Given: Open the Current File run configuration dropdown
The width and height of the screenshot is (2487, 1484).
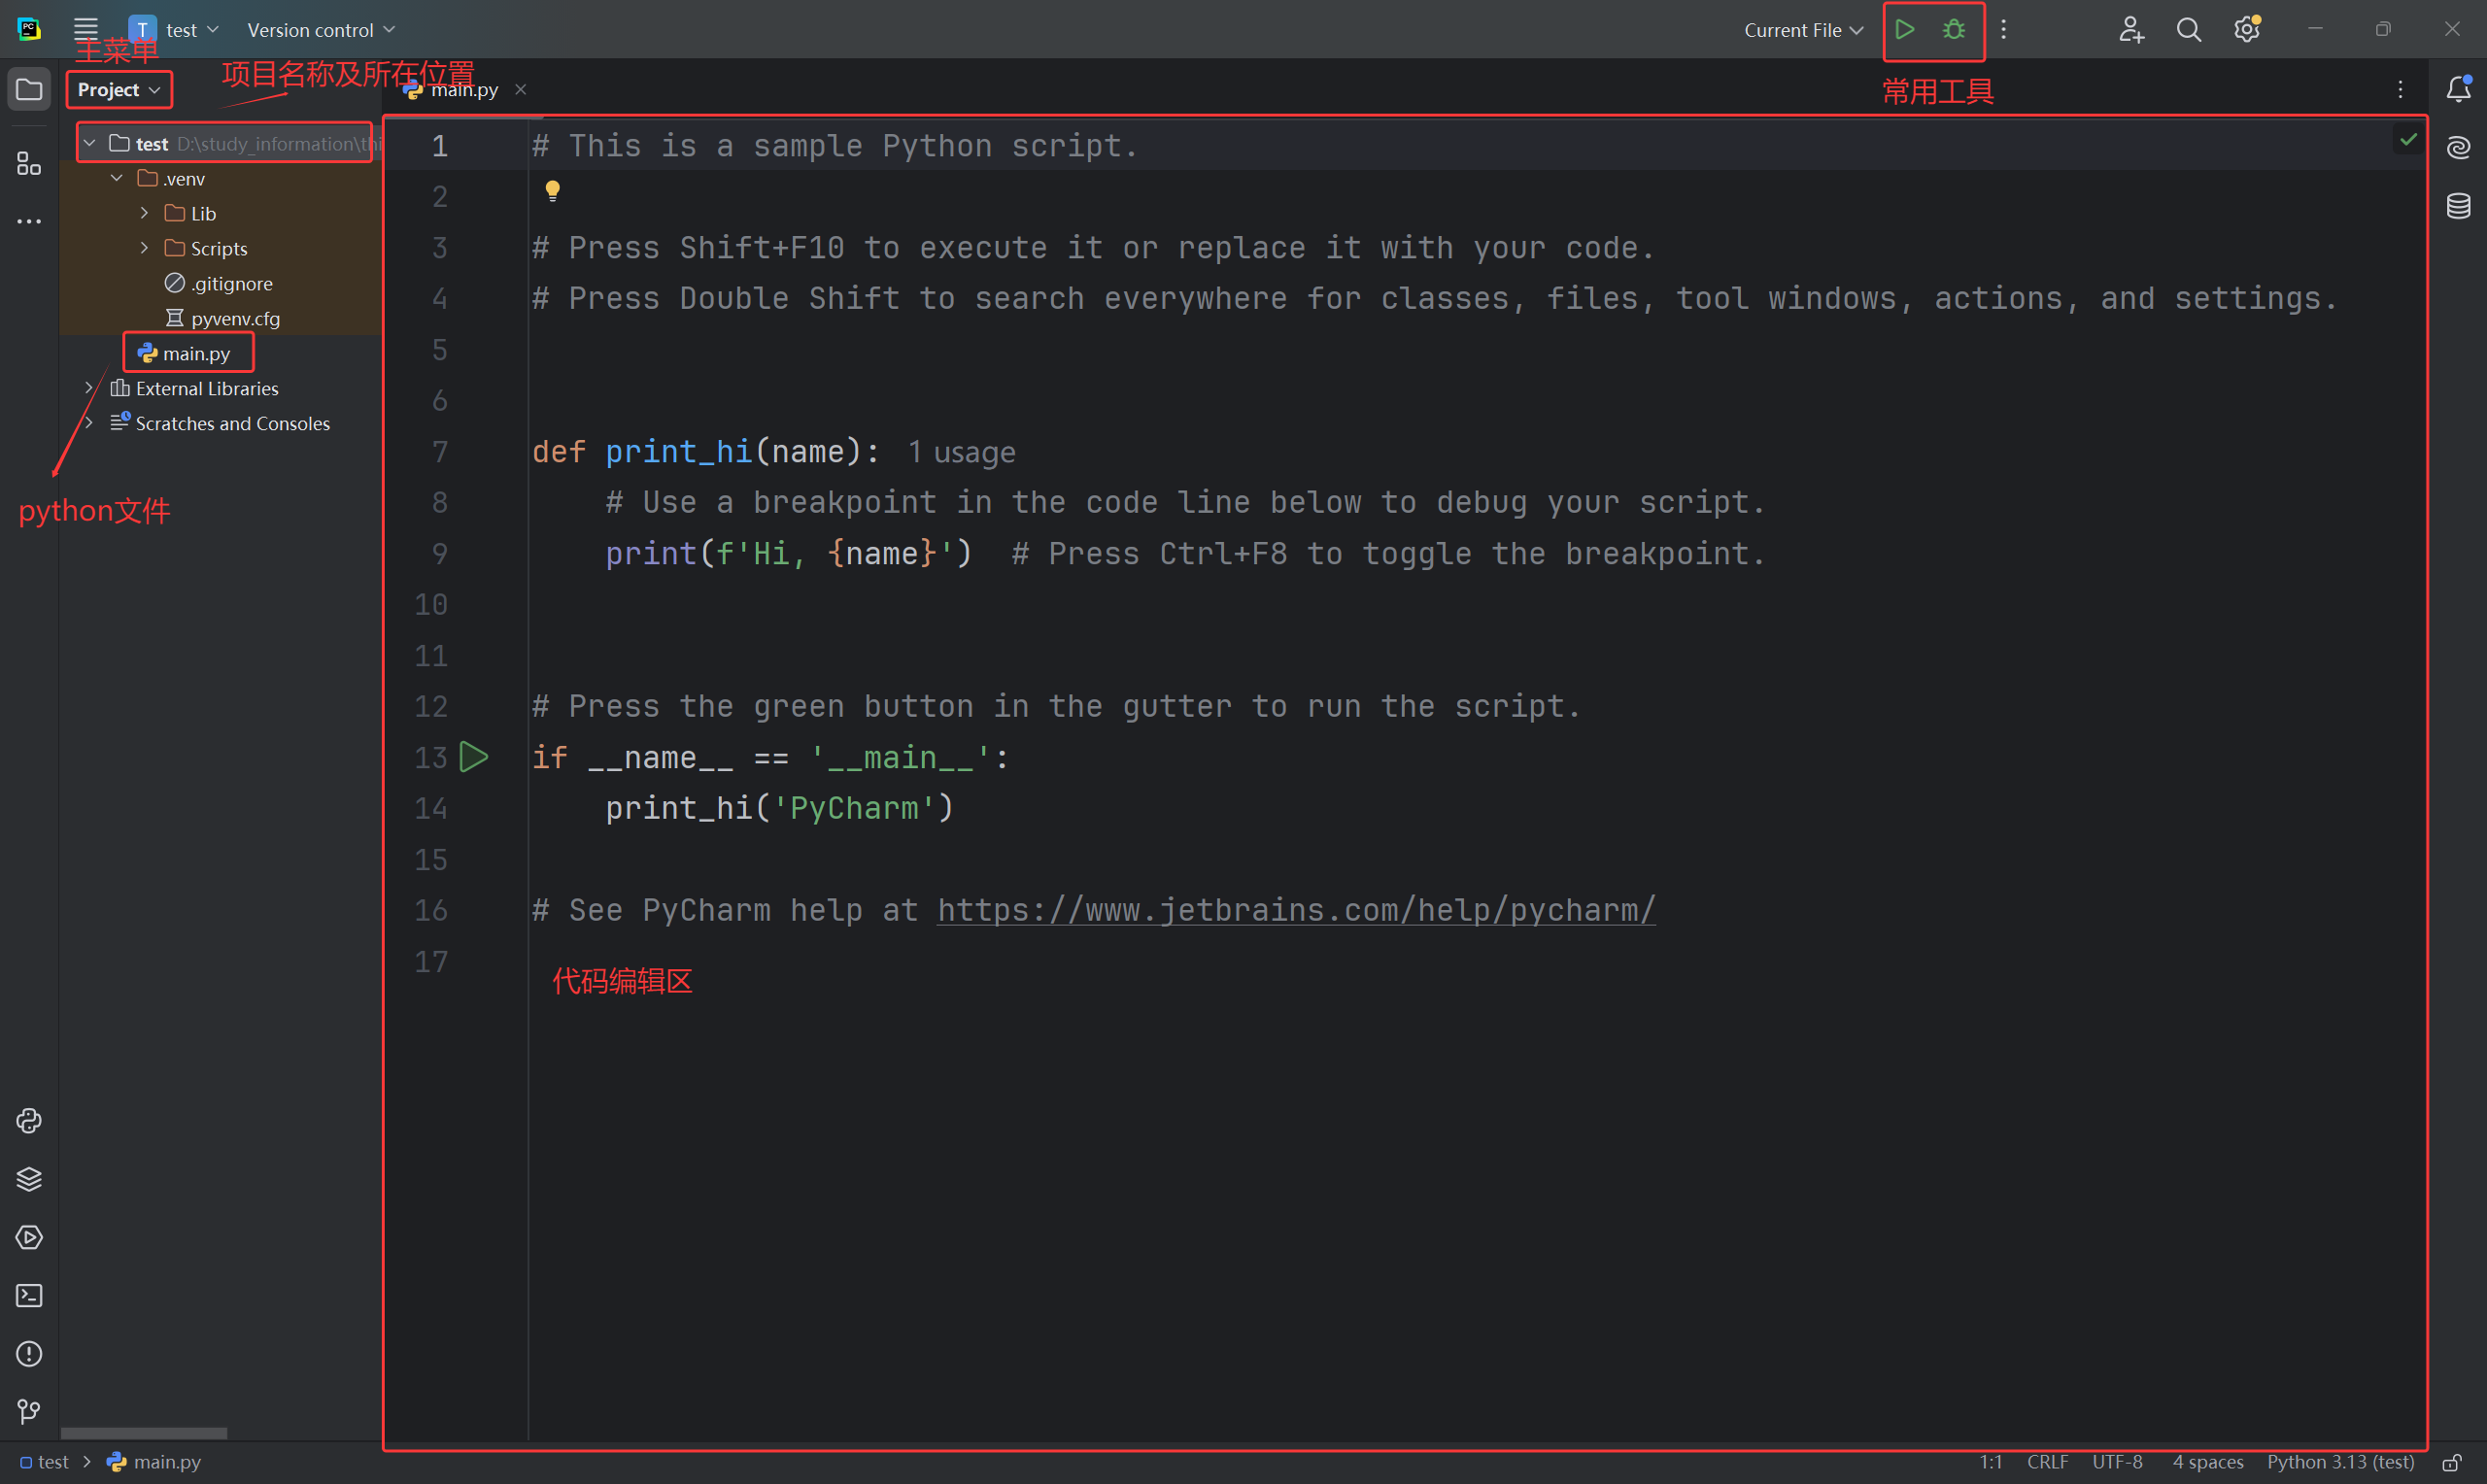Looking at the screenshot, I should [x=1802, y=30].
